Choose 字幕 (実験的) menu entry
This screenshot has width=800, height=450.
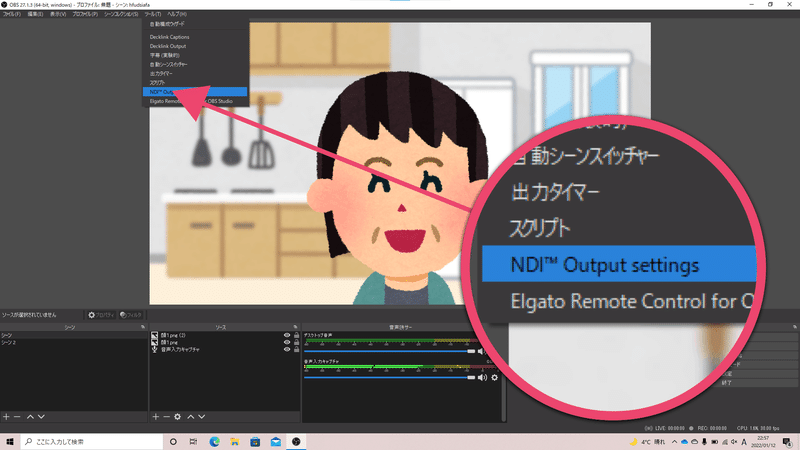point(196,55)
